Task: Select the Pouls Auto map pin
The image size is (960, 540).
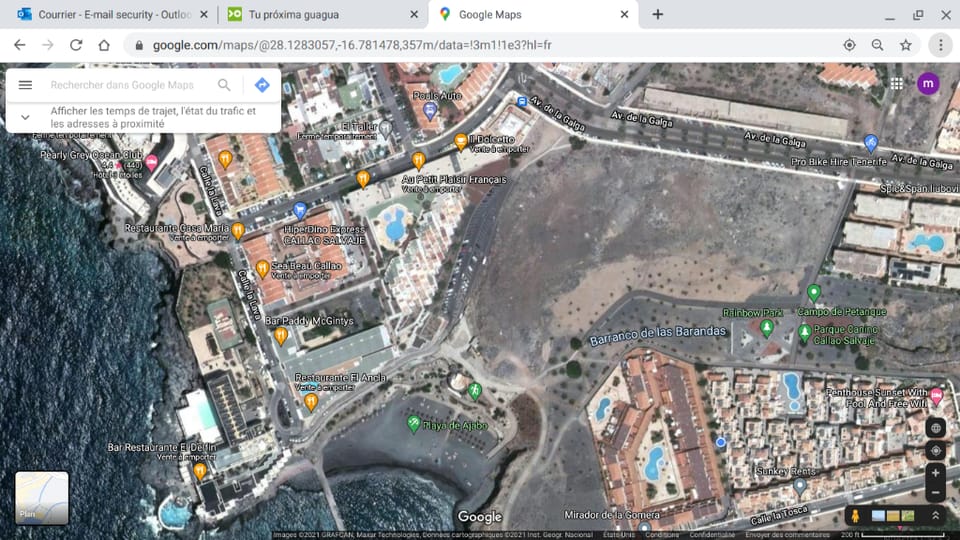Action: [x=430, y=111]
